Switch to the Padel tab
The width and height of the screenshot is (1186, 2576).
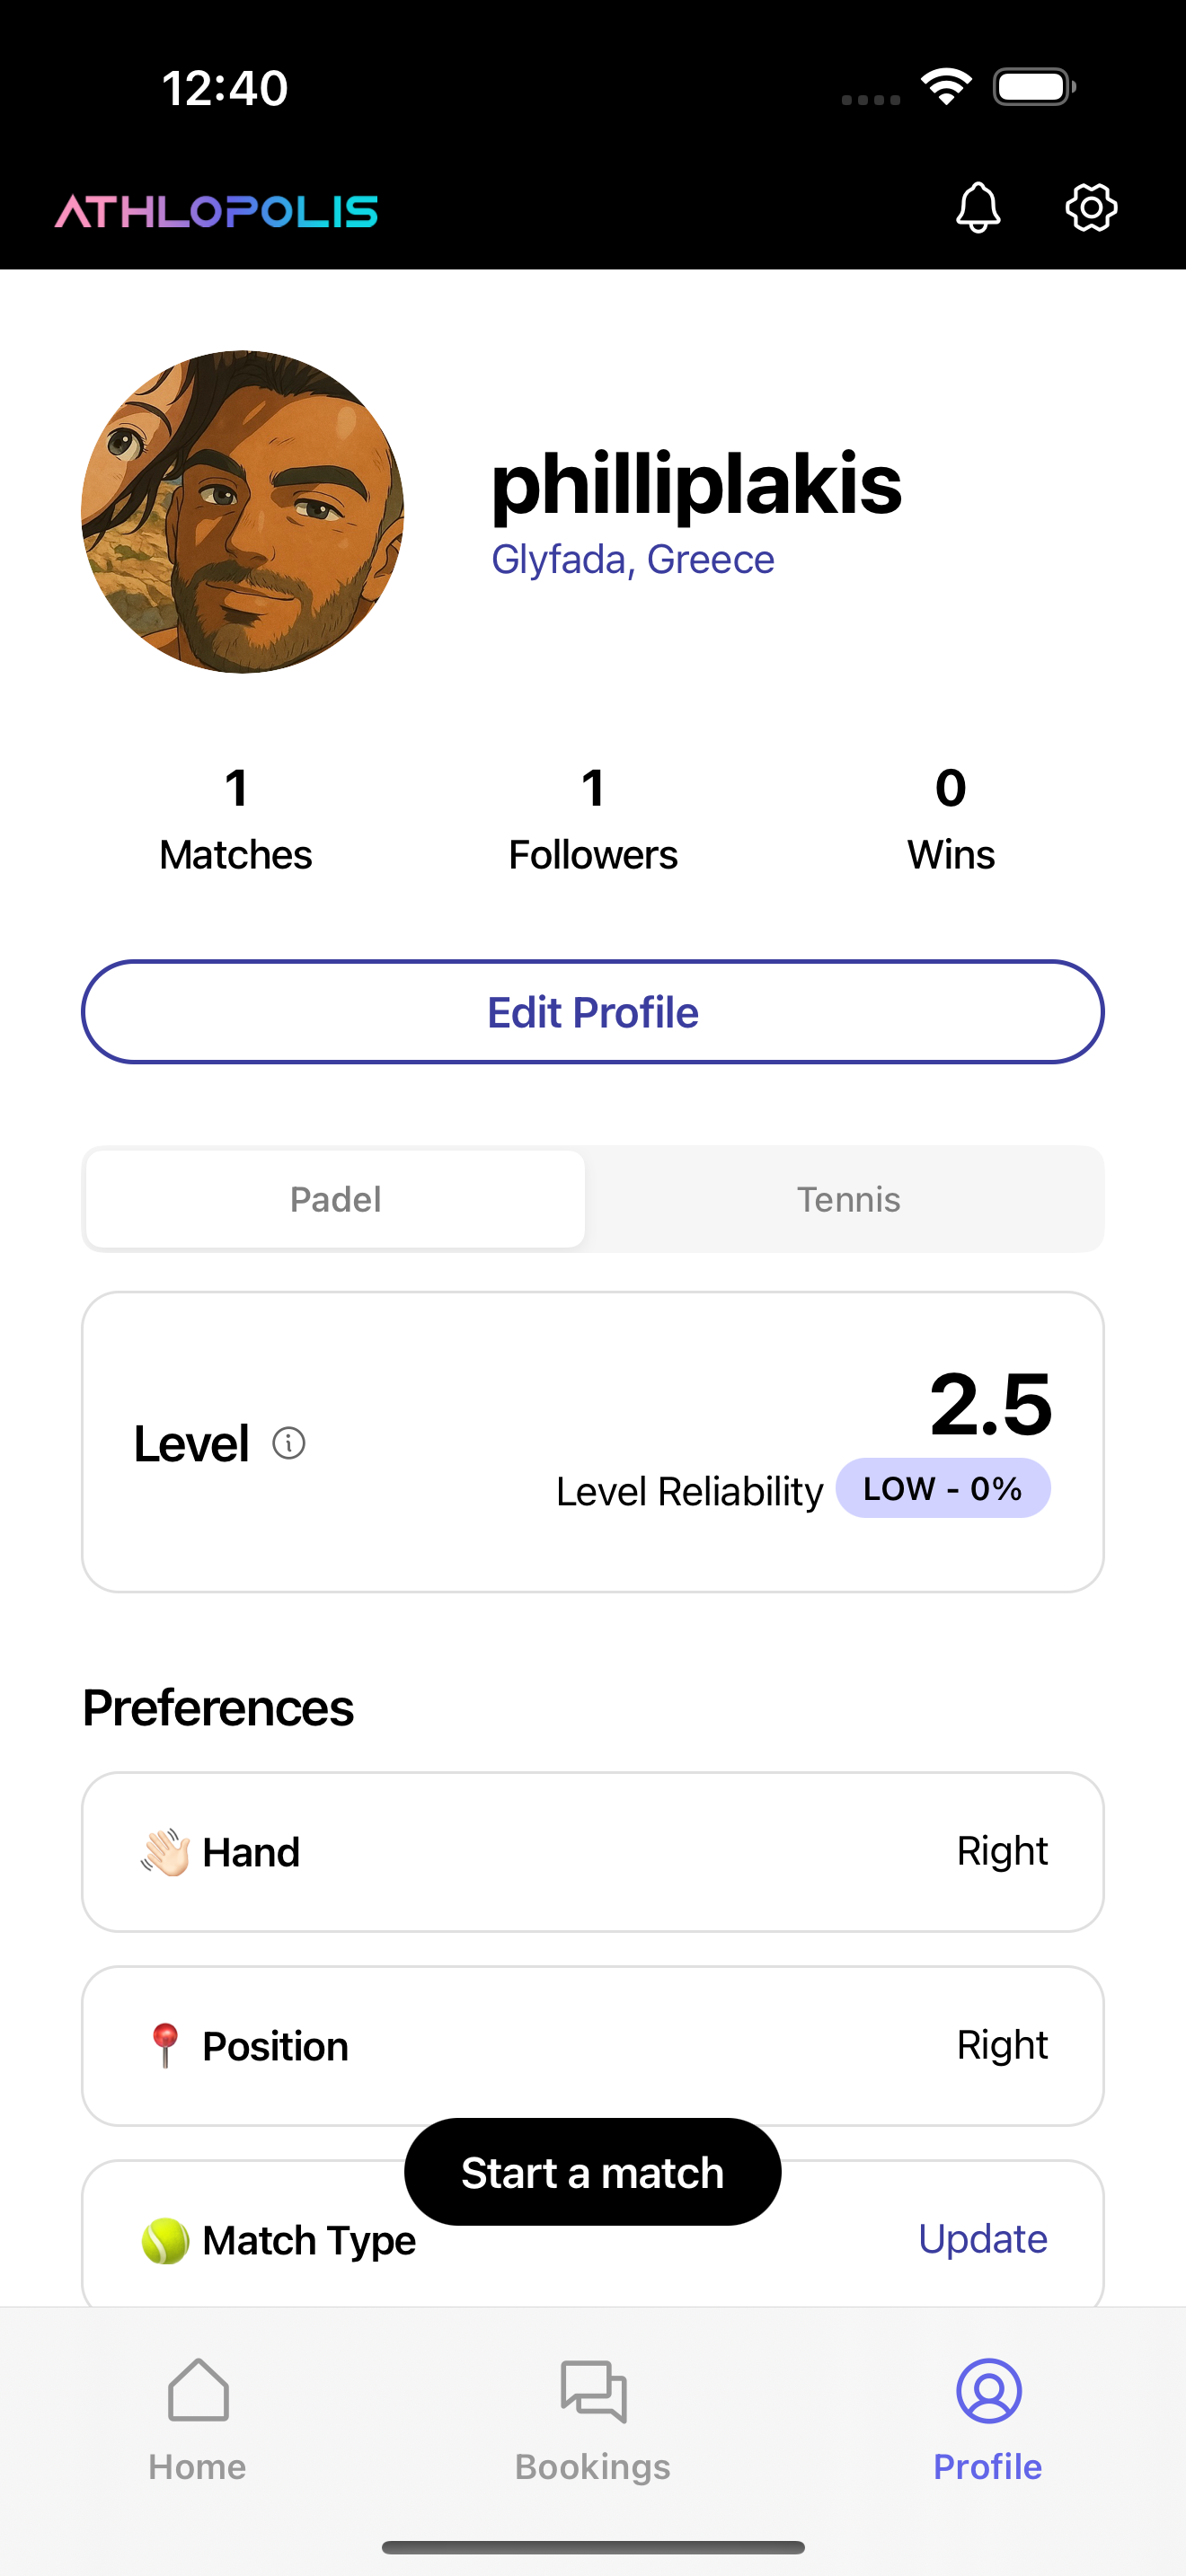pos(335,1199)
